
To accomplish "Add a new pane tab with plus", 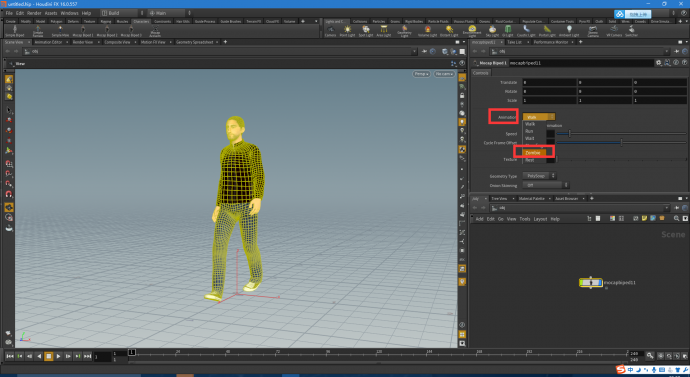I will coord(225,42).
